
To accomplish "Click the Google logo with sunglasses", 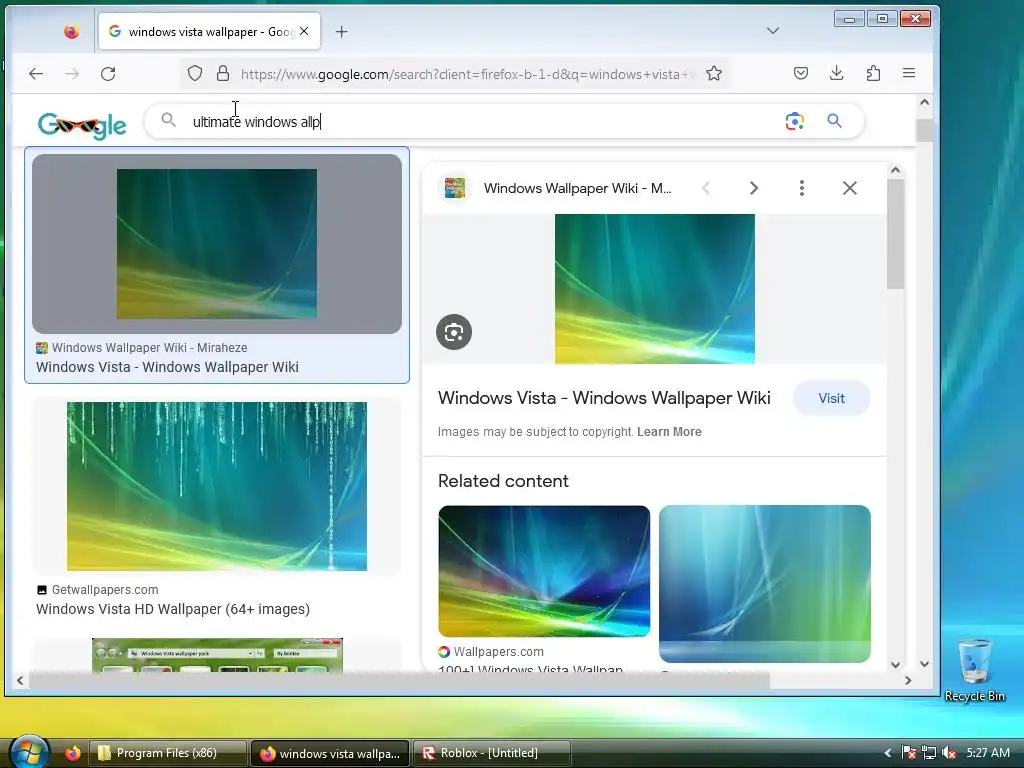I will click(82, 124).
